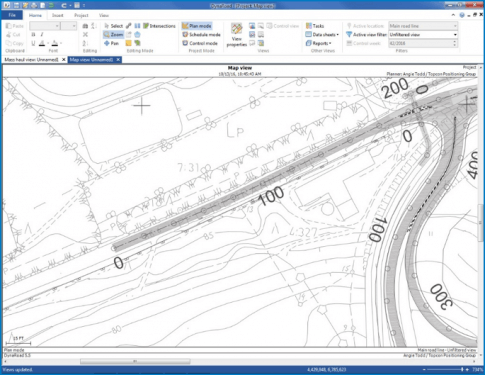This screenshot has height=375, width=485.
Task: Open the File menu button
Action: [12, 15]
